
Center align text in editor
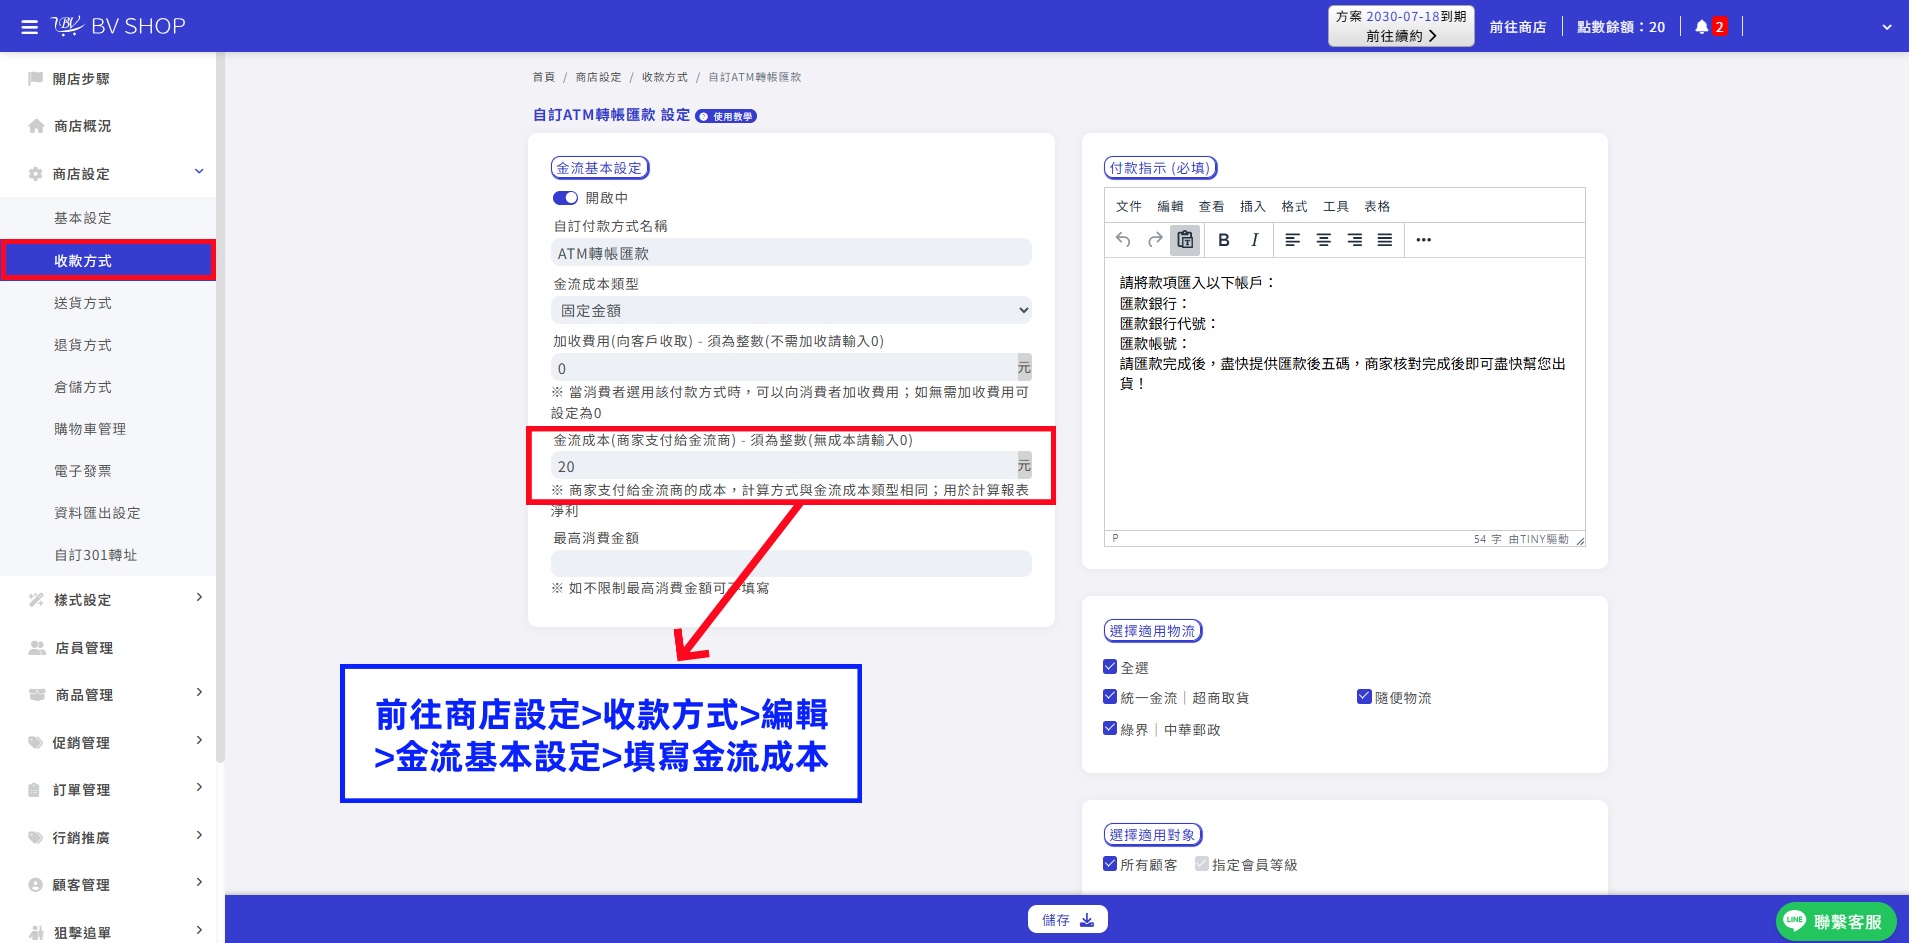(x=1323, y=240)
